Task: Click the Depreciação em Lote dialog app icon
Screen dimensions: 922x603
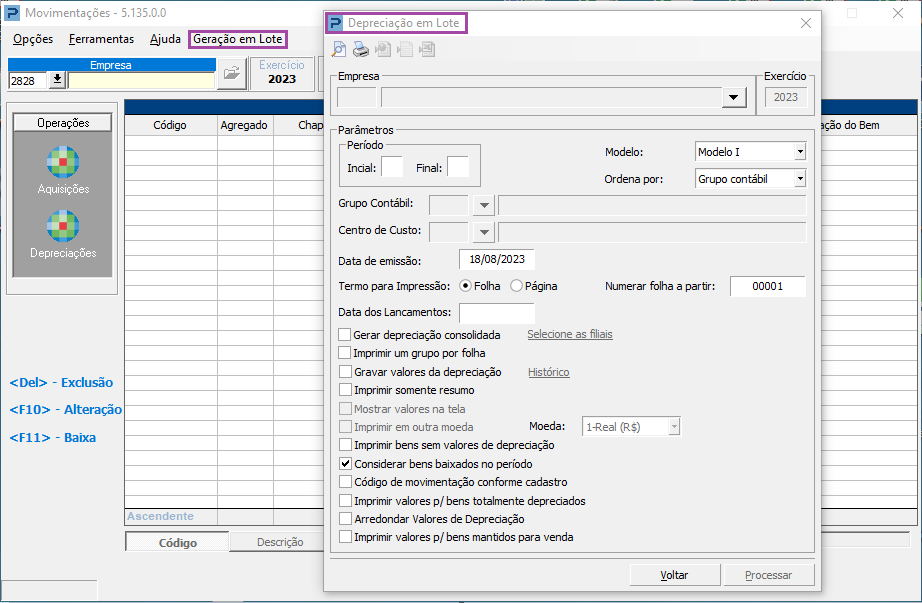Action: (335, 23)
